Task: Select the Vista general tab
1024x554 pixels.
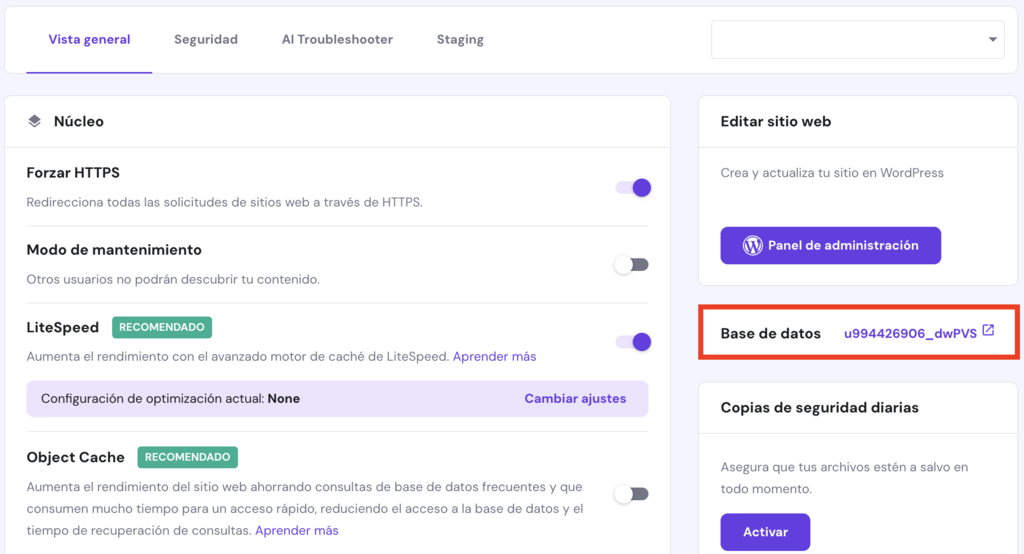Action: click(89, 40)
